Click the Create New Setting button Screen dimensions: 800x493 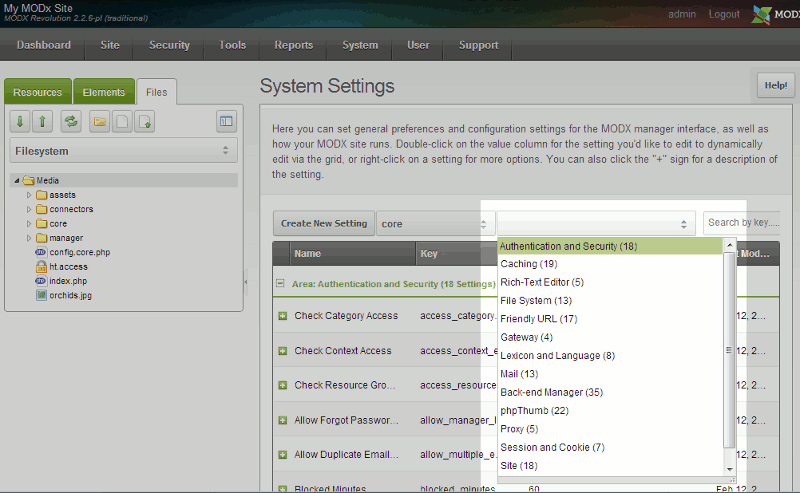coord(323,224)
